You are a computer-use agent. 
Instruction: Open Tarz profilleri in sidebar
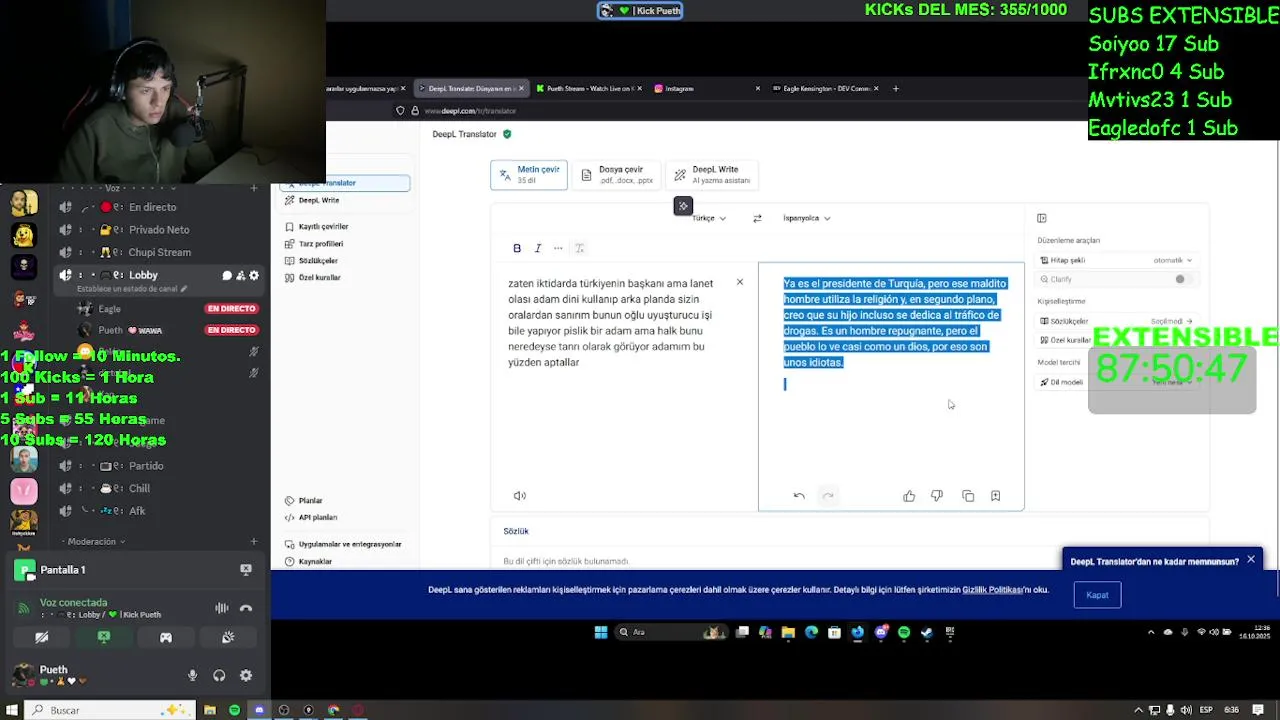click(314, 244)
